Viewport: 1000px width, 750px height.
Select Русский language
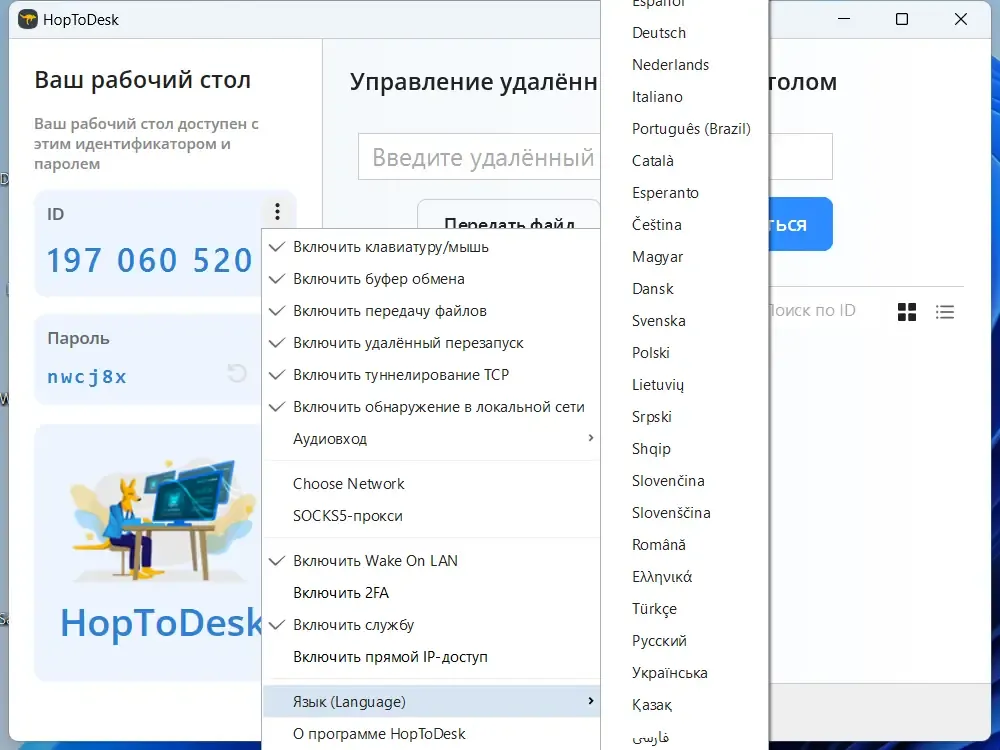[685, 640]
